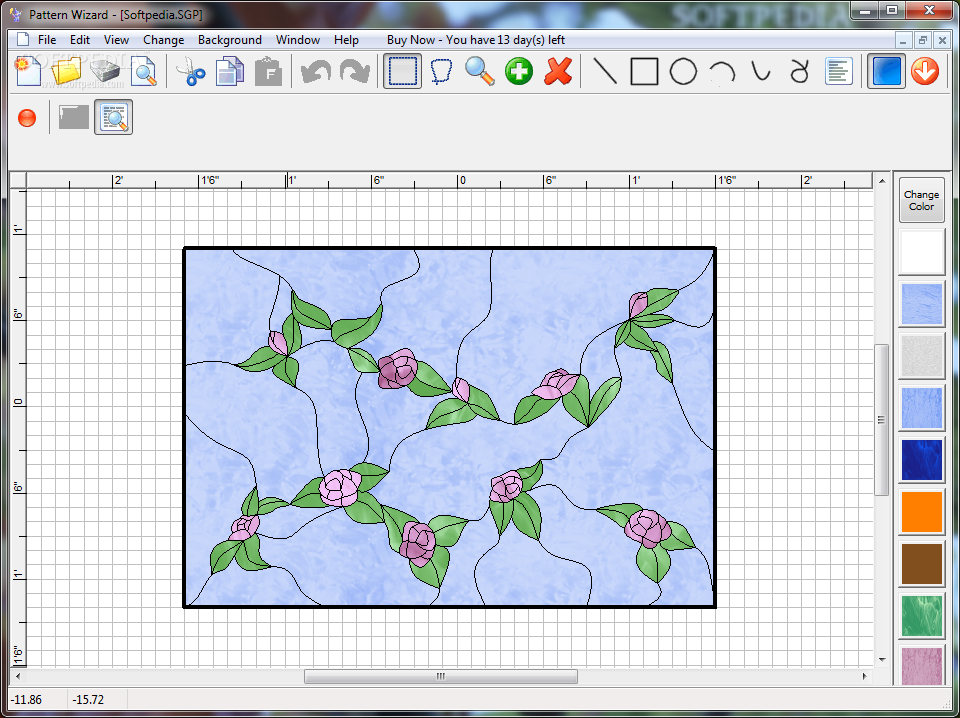This screenshot has height=718, width=960.
Task: Click the -15.72 coordinate in status bar
Action: (x=88, y=700)
